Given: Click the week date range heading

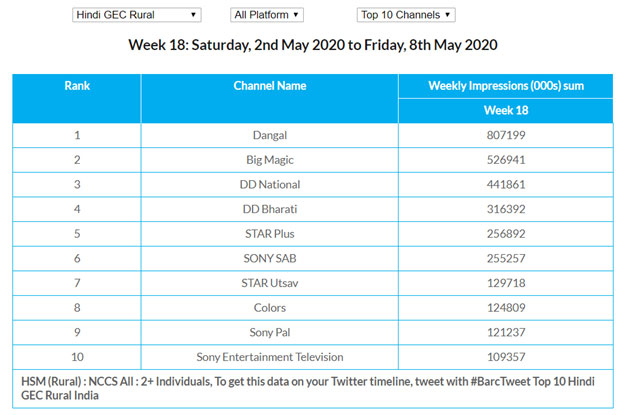Looking at the screenshot, I should [312, 46].
